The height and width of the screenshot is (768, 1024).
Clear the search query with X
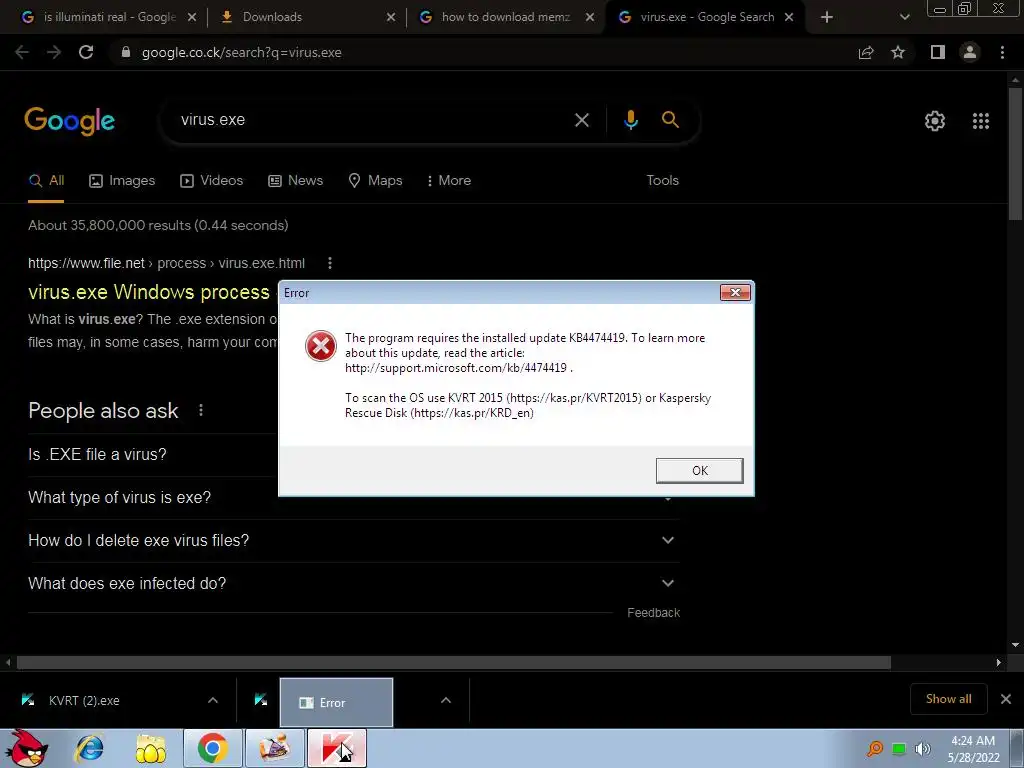(581, 120)
